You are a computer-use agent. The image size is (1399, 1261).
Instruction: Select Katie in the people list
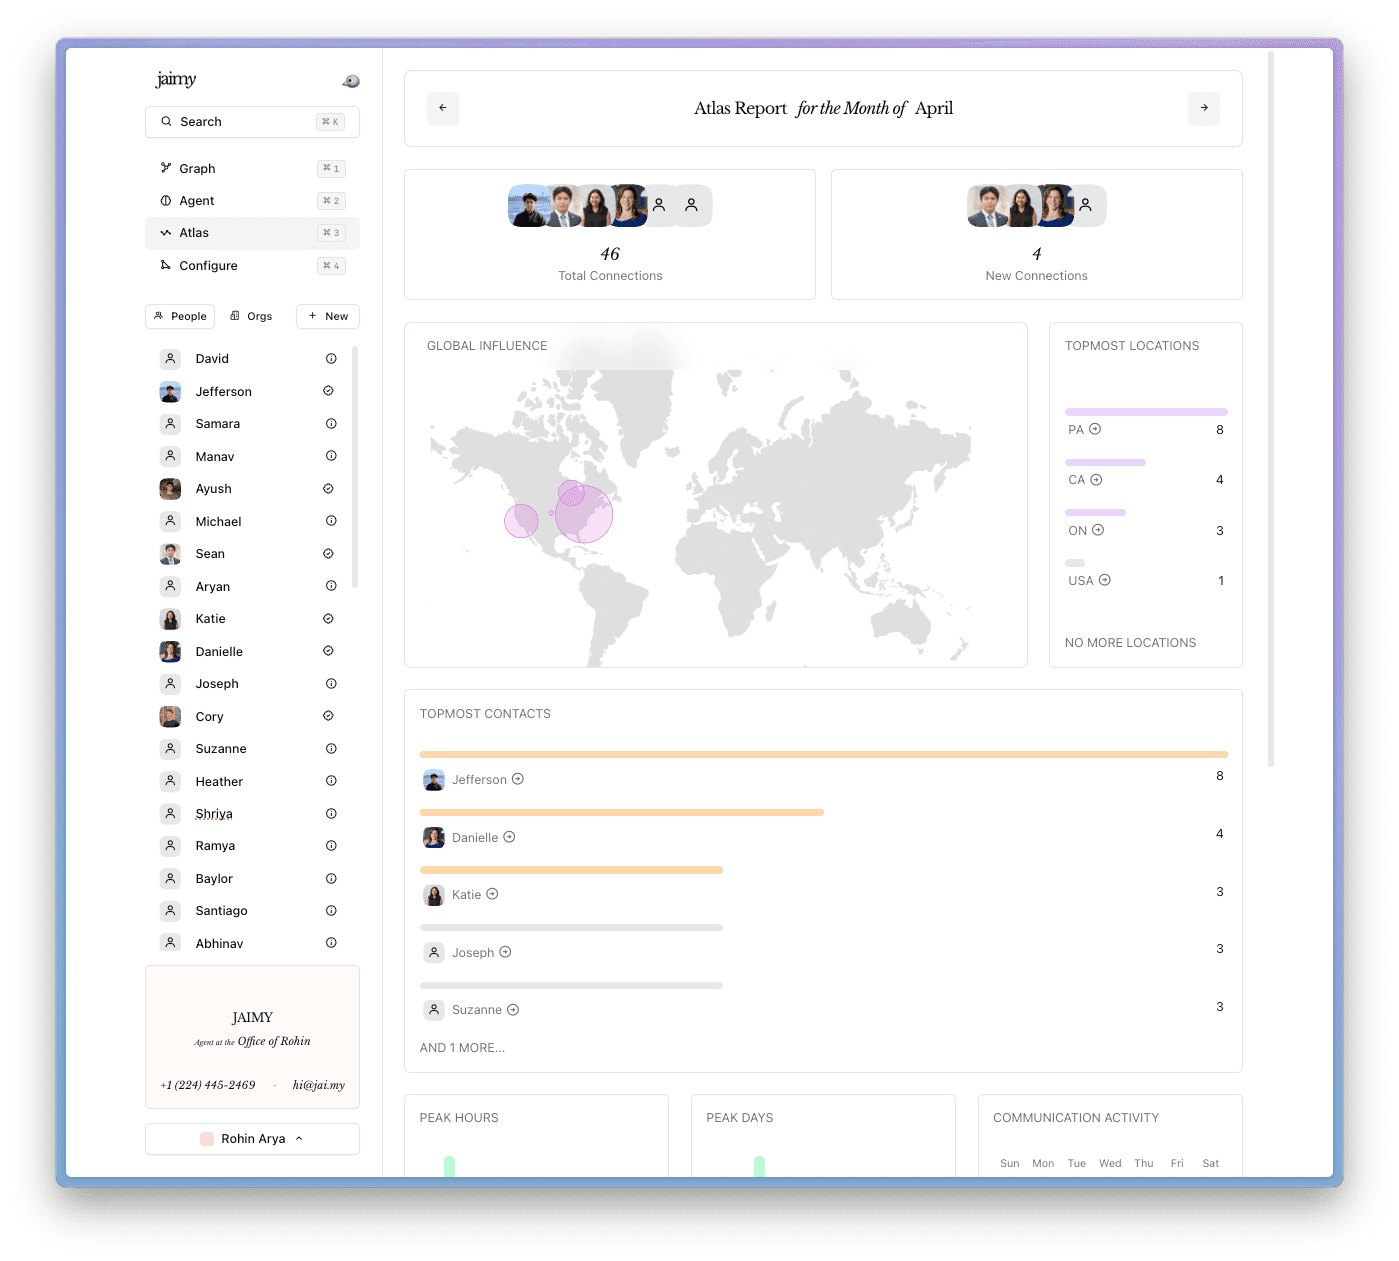pos(211,619)
